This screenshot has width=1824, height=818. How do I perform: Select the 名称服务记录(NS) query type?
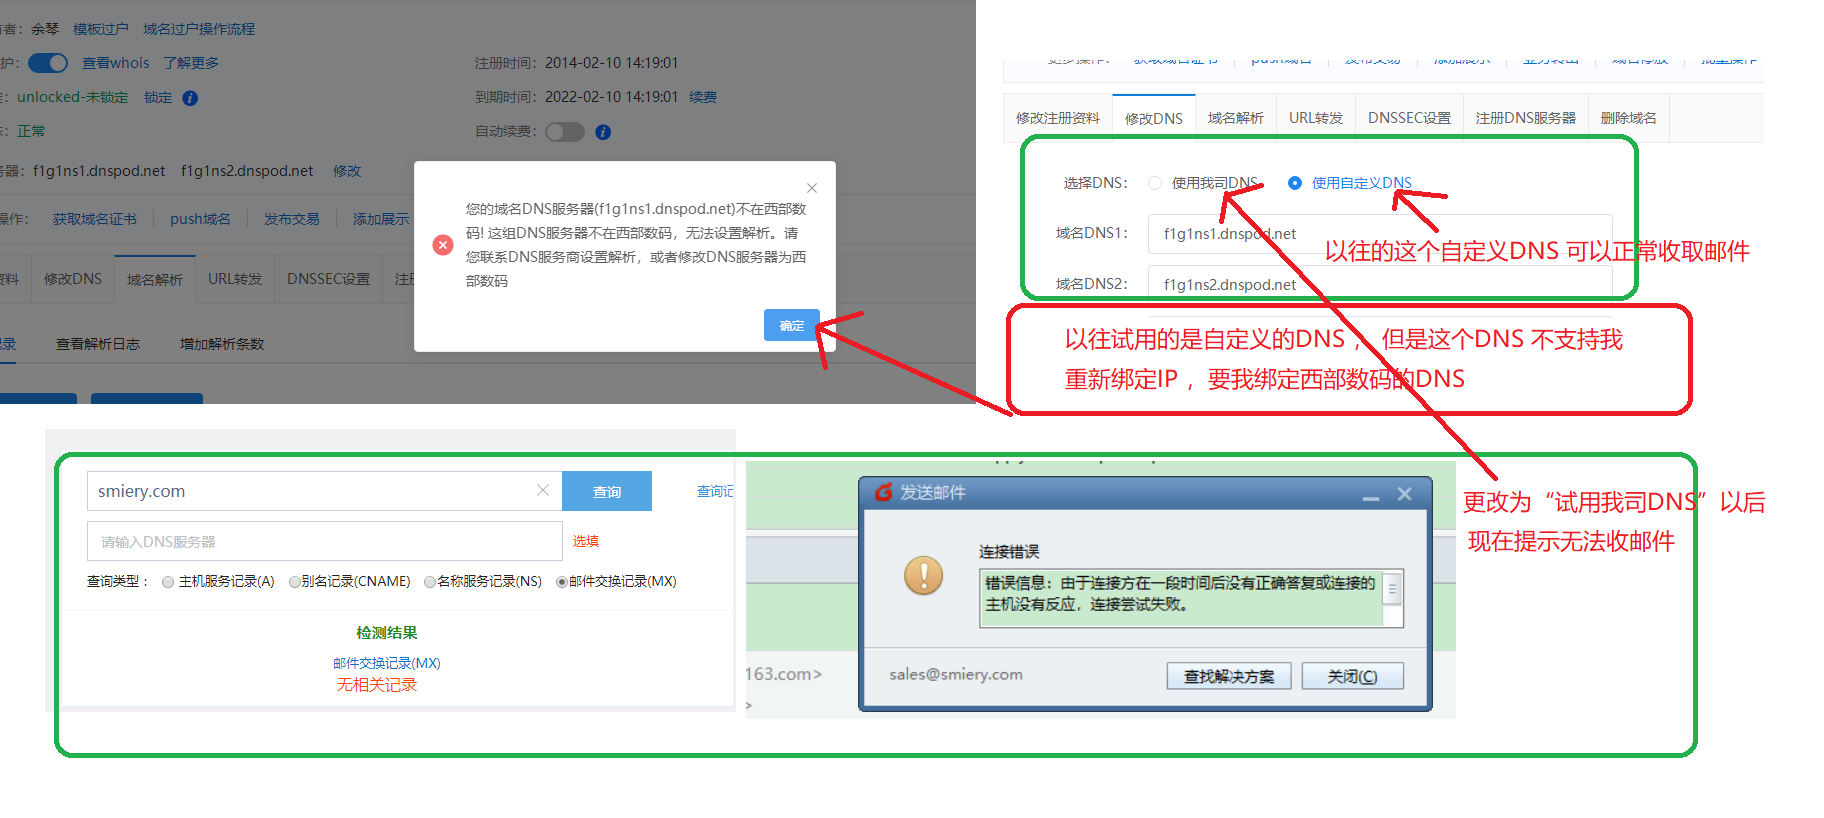click(x=430, y=582)
